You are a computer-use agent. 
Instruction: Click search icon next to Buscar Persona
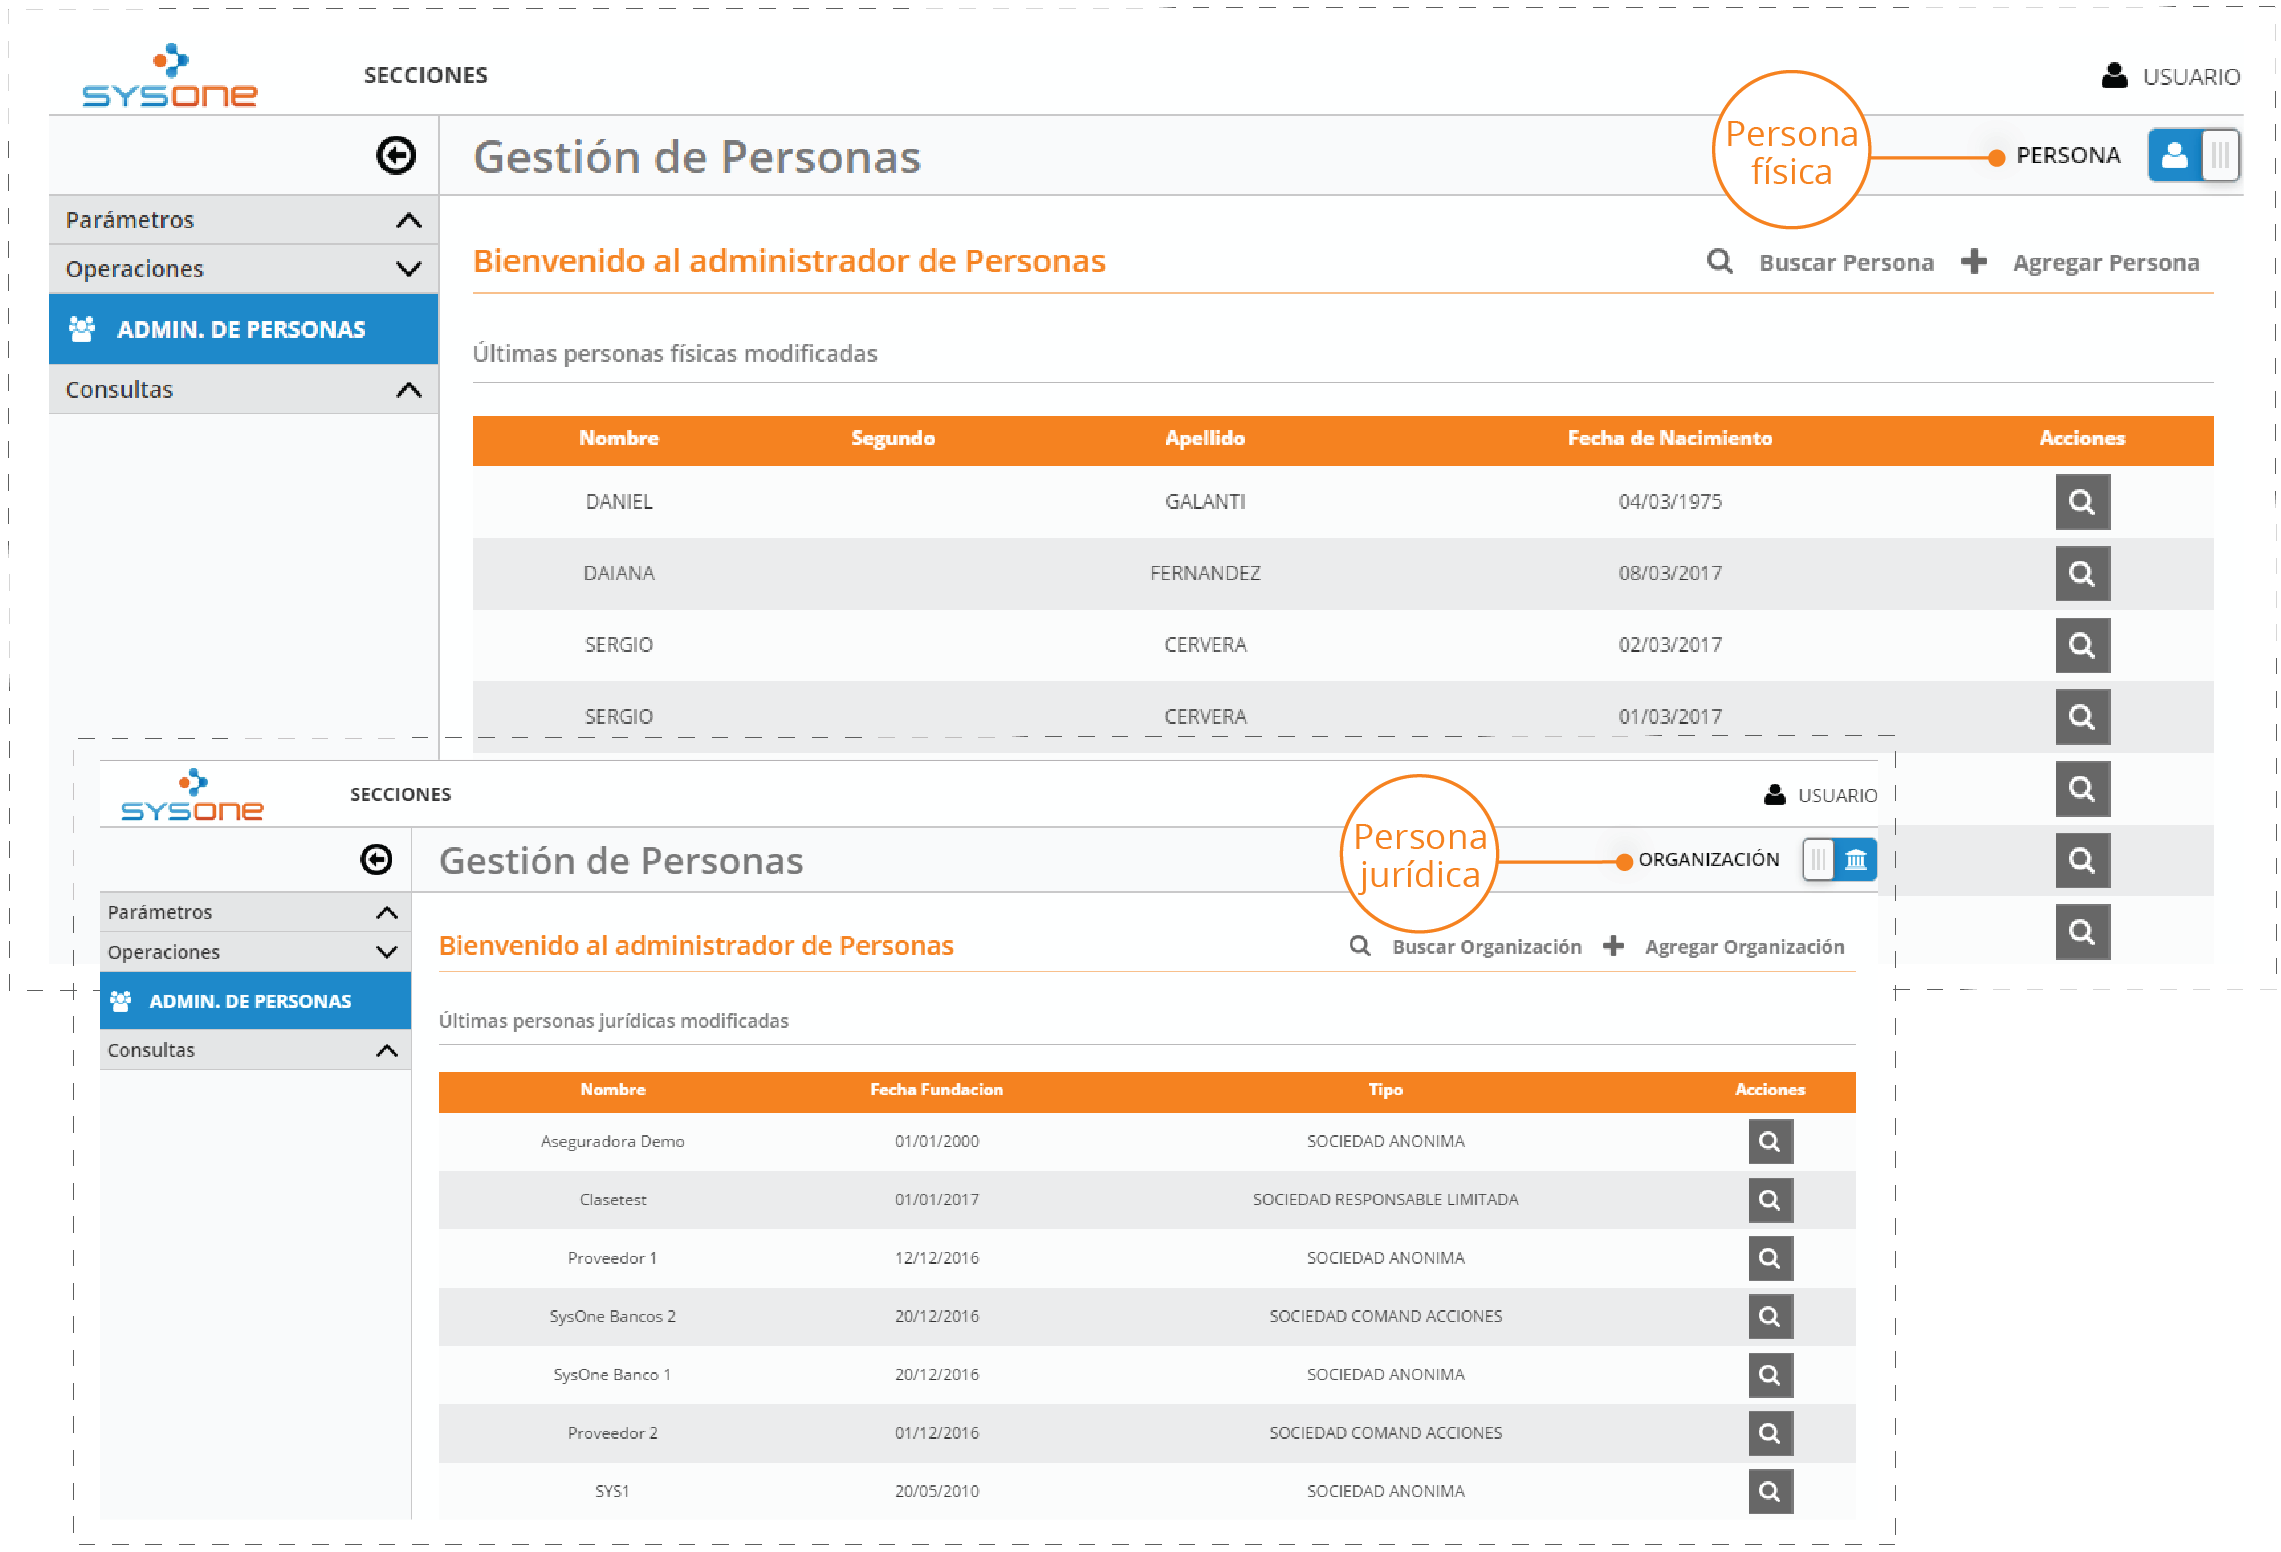(x=1719, y=262)
